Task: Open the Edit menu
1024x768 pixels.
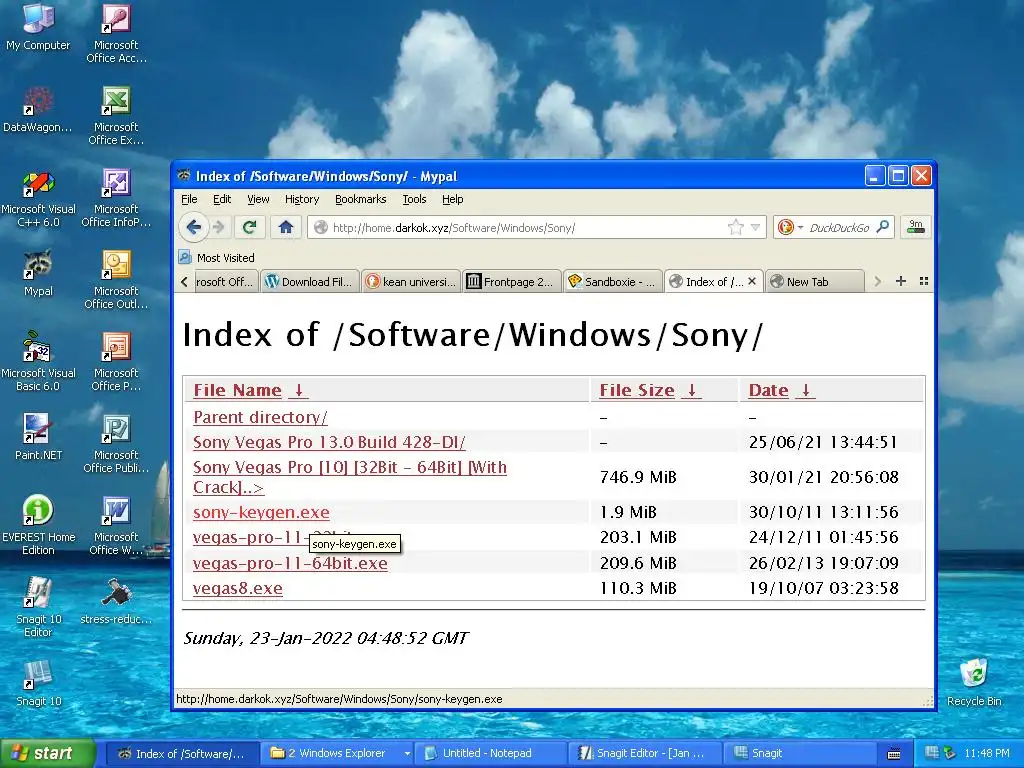Action: (222, 199)
